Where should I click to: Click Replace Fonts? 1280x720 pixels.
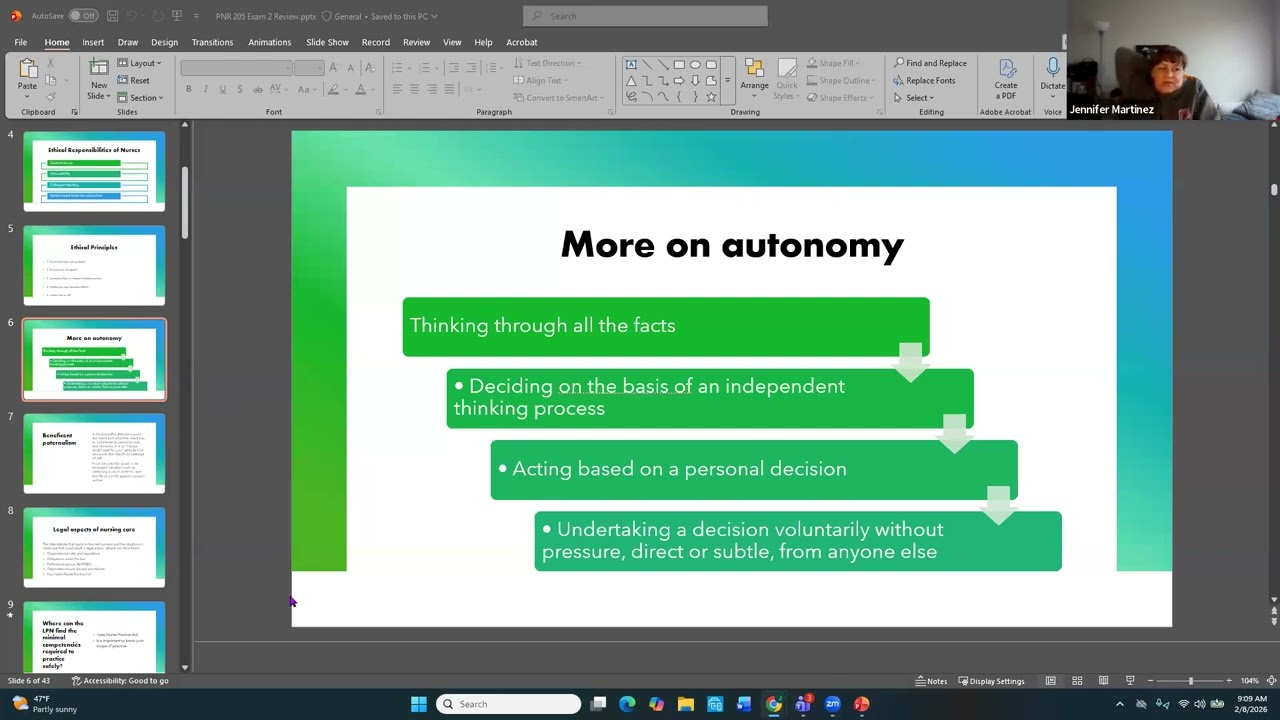[x=924, y=80]
